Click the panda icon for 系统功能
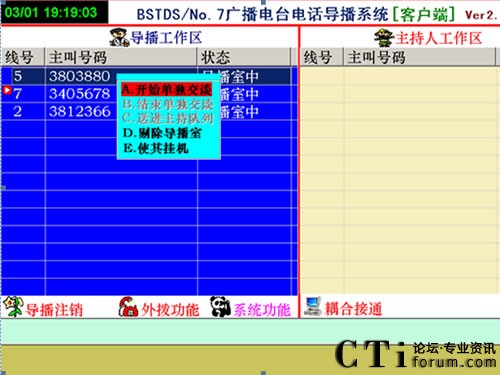The image size is (500, 375). (x=220, y=307)
